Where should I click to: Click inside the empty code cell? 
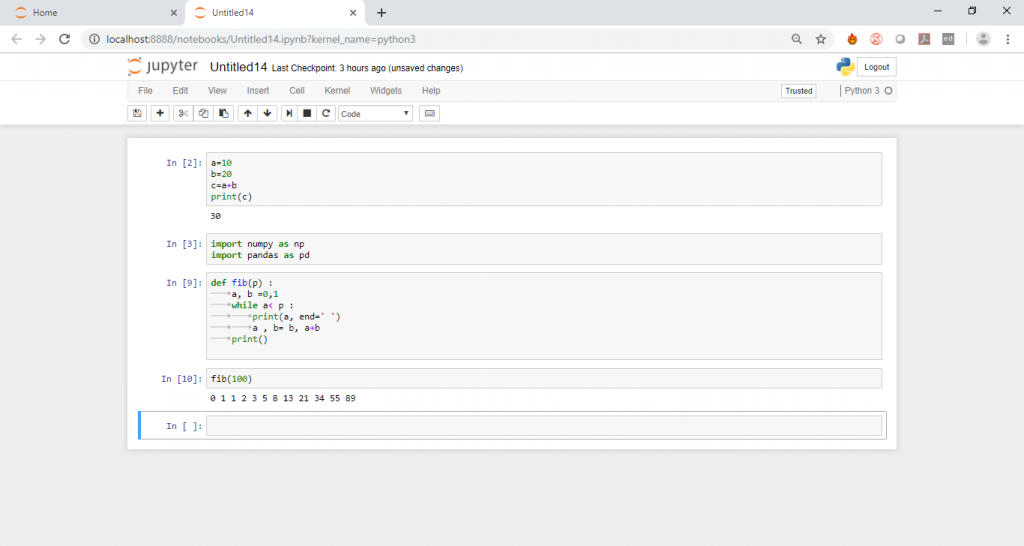(x=544, y=426)
